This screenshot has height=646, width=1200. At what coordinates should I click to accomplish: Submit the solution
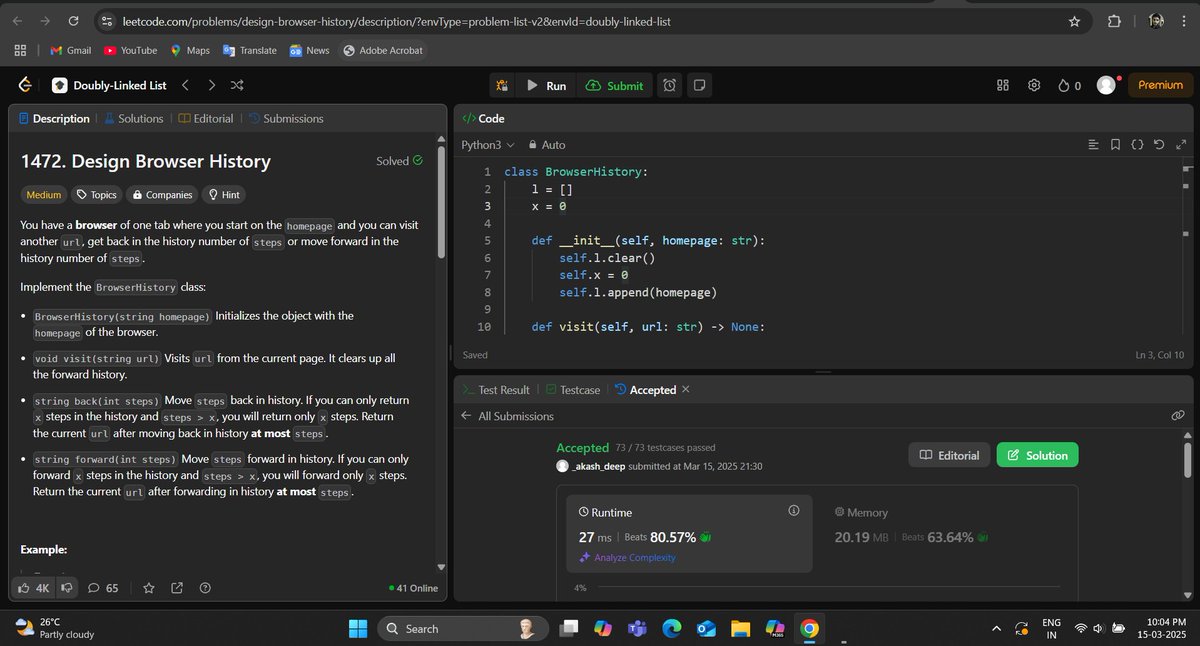(614, 86)
